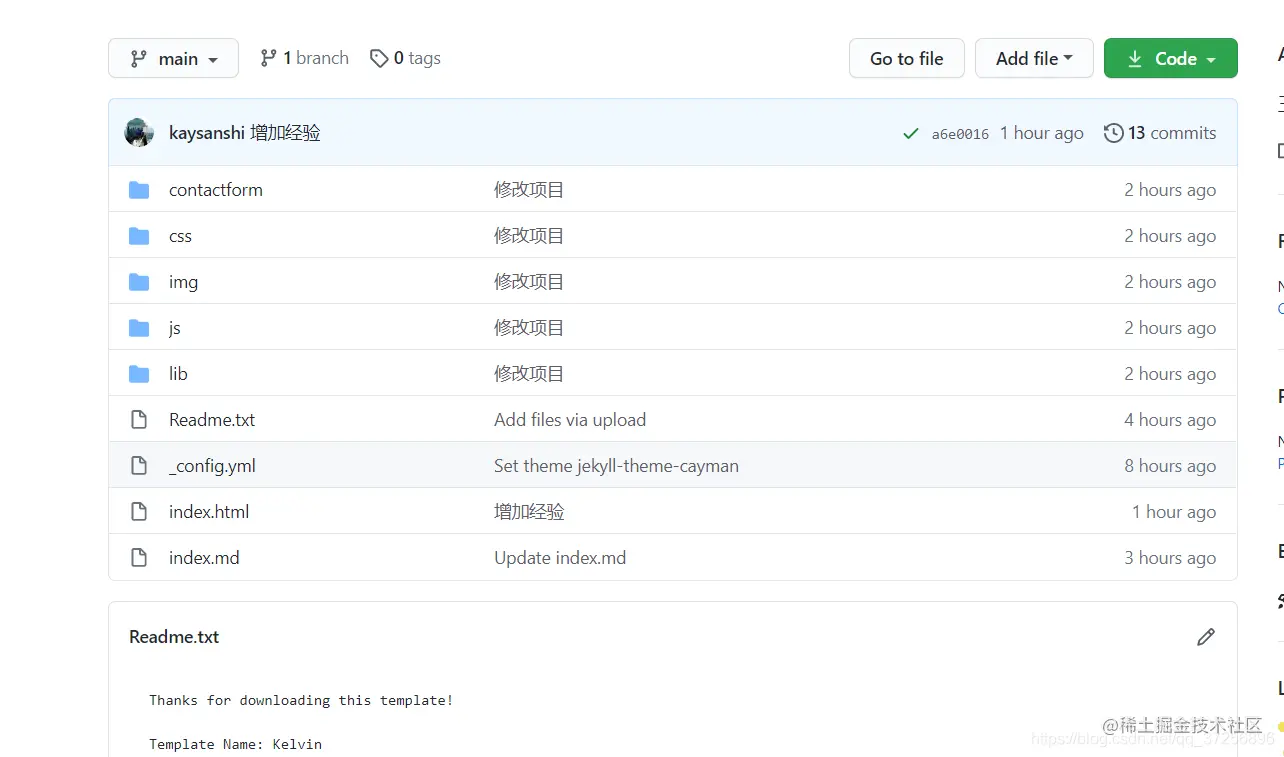1284x757 pixels.
Task: Click the Readme.txt file icon in list
Action: pyautogui.click(x=139, y=420)
